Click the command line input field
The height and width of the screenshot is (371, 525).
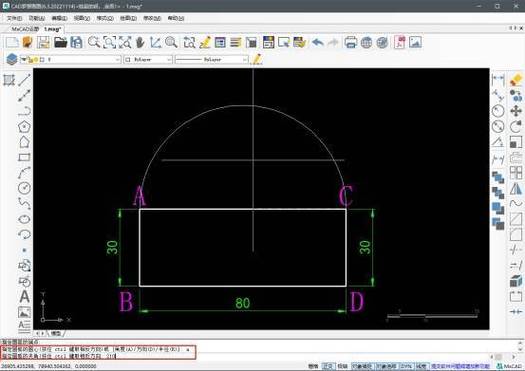(98, 356)
